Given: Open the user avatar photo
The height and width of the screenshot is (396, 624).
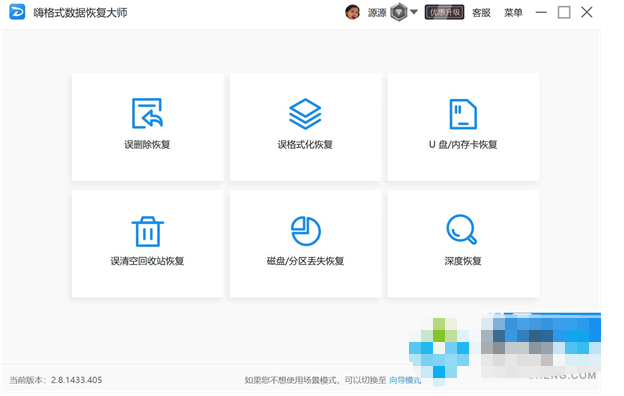Looking at the screenshot, I should point(353,12).
